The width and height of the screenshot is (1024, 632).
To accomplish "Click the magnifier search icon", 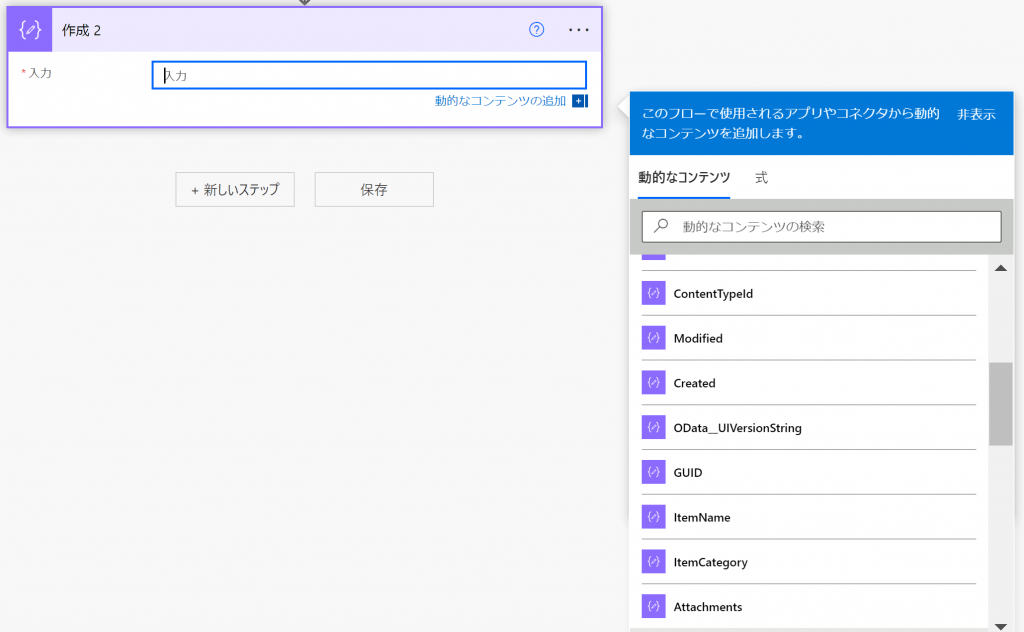I will click(661, 226).
